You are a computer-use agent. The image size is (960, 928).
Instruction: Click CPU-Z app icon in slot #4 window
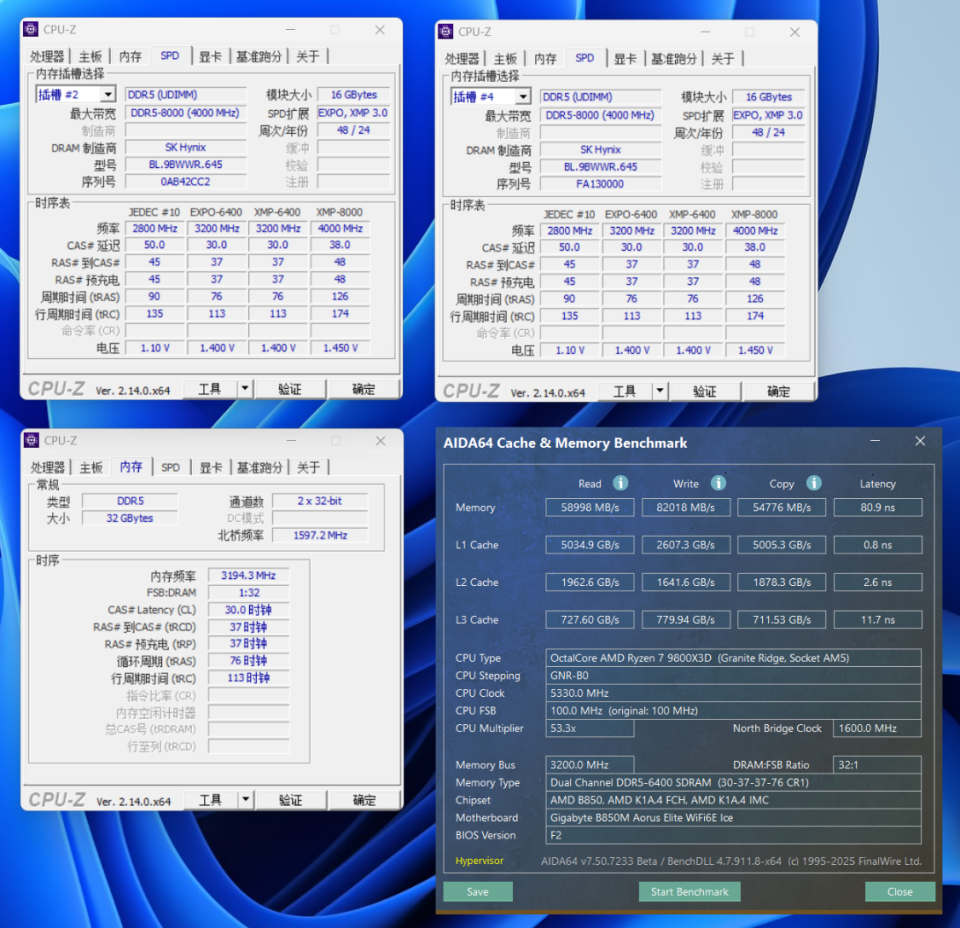pos(446,31)
